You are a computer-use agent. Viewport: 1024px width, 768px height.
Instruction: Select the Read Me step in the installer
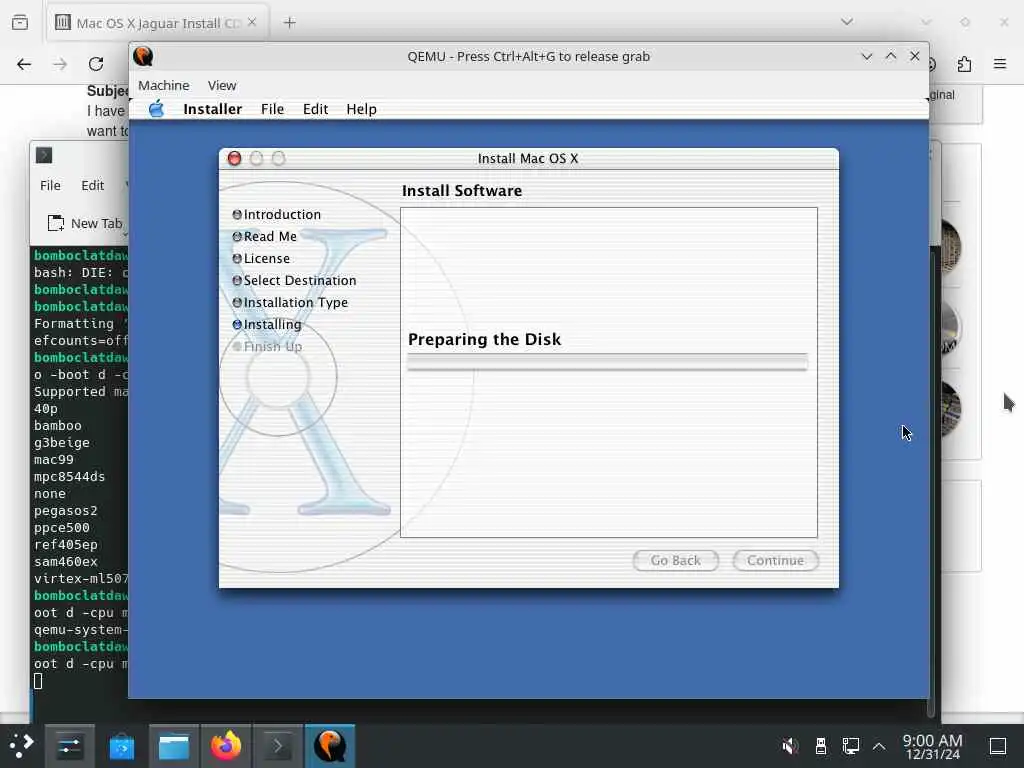click(264, 236)
